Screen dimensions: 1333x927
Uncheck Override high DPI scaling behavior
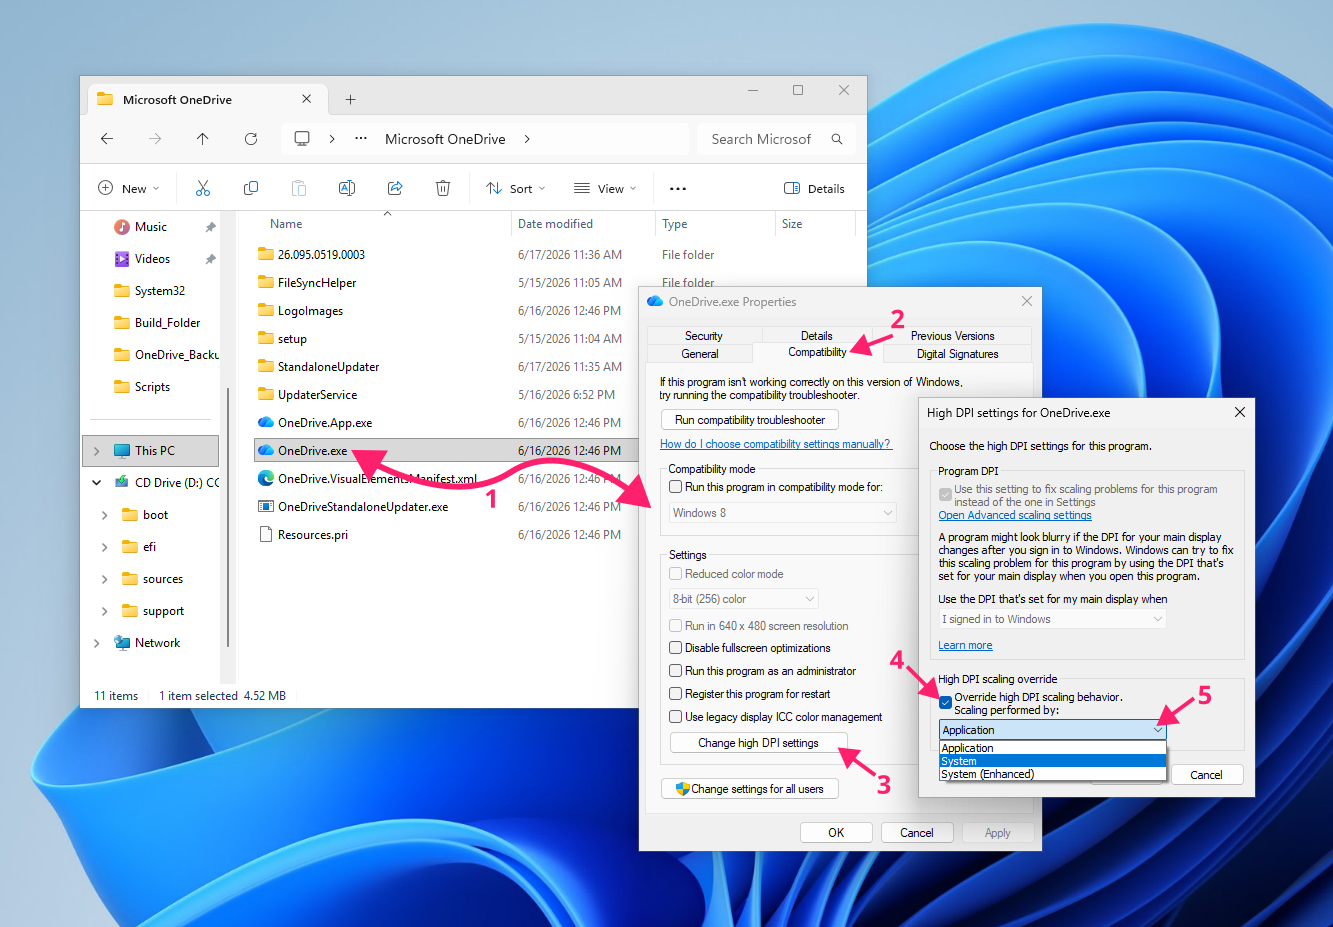[945, 702]
